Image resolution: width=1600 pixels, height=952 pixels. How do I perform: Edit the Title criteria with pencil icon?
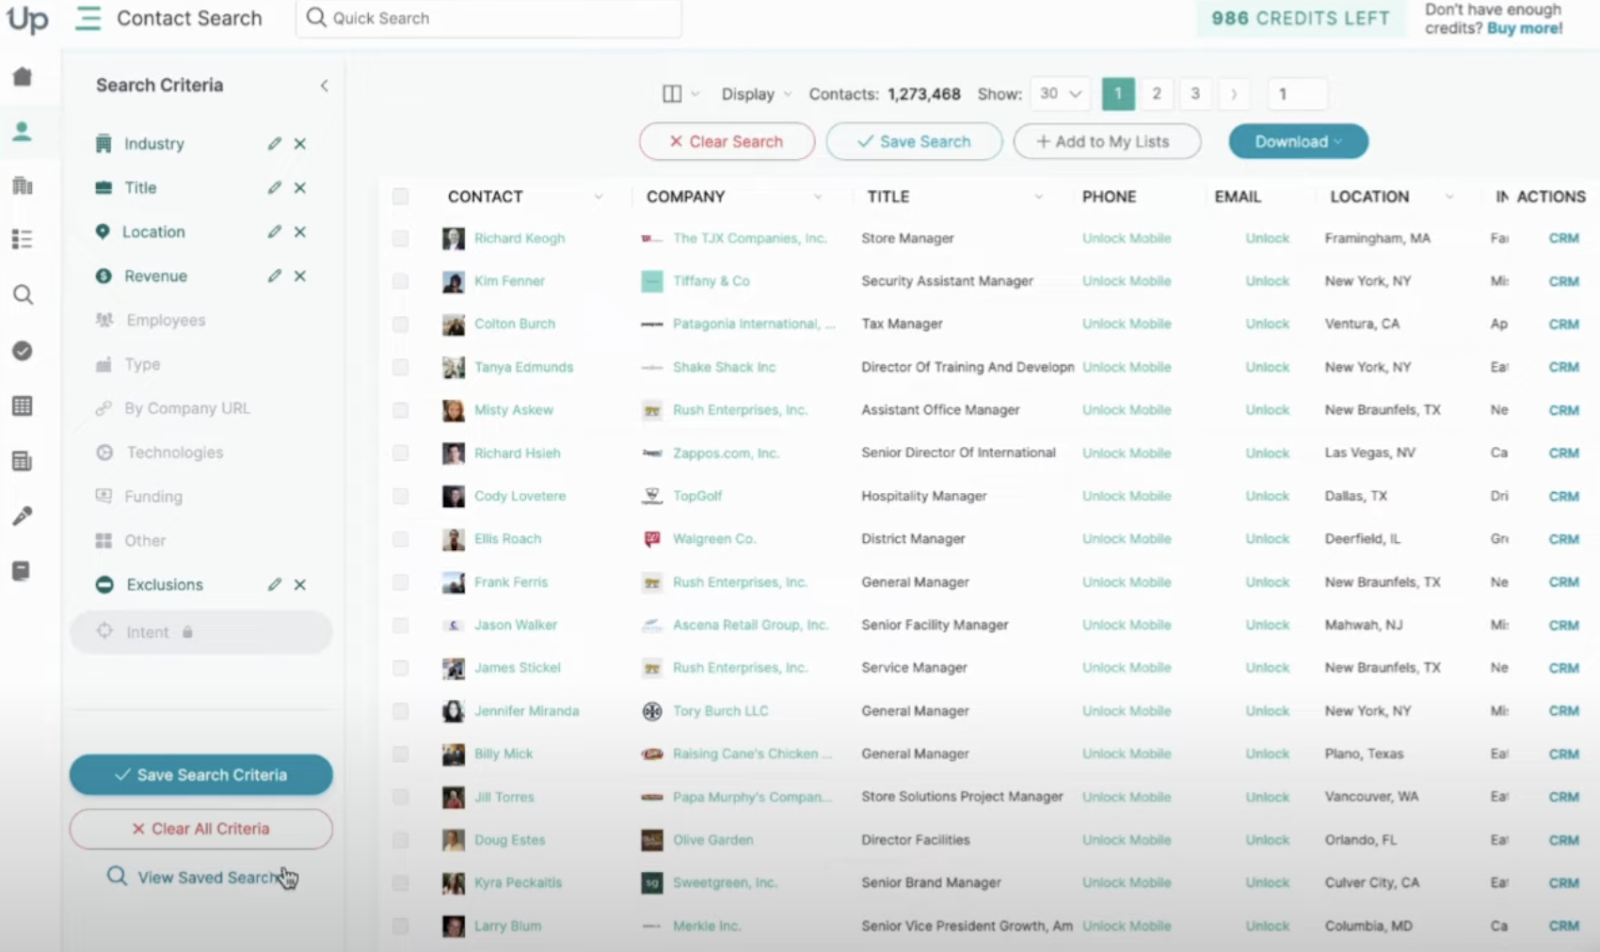point(274,188)
